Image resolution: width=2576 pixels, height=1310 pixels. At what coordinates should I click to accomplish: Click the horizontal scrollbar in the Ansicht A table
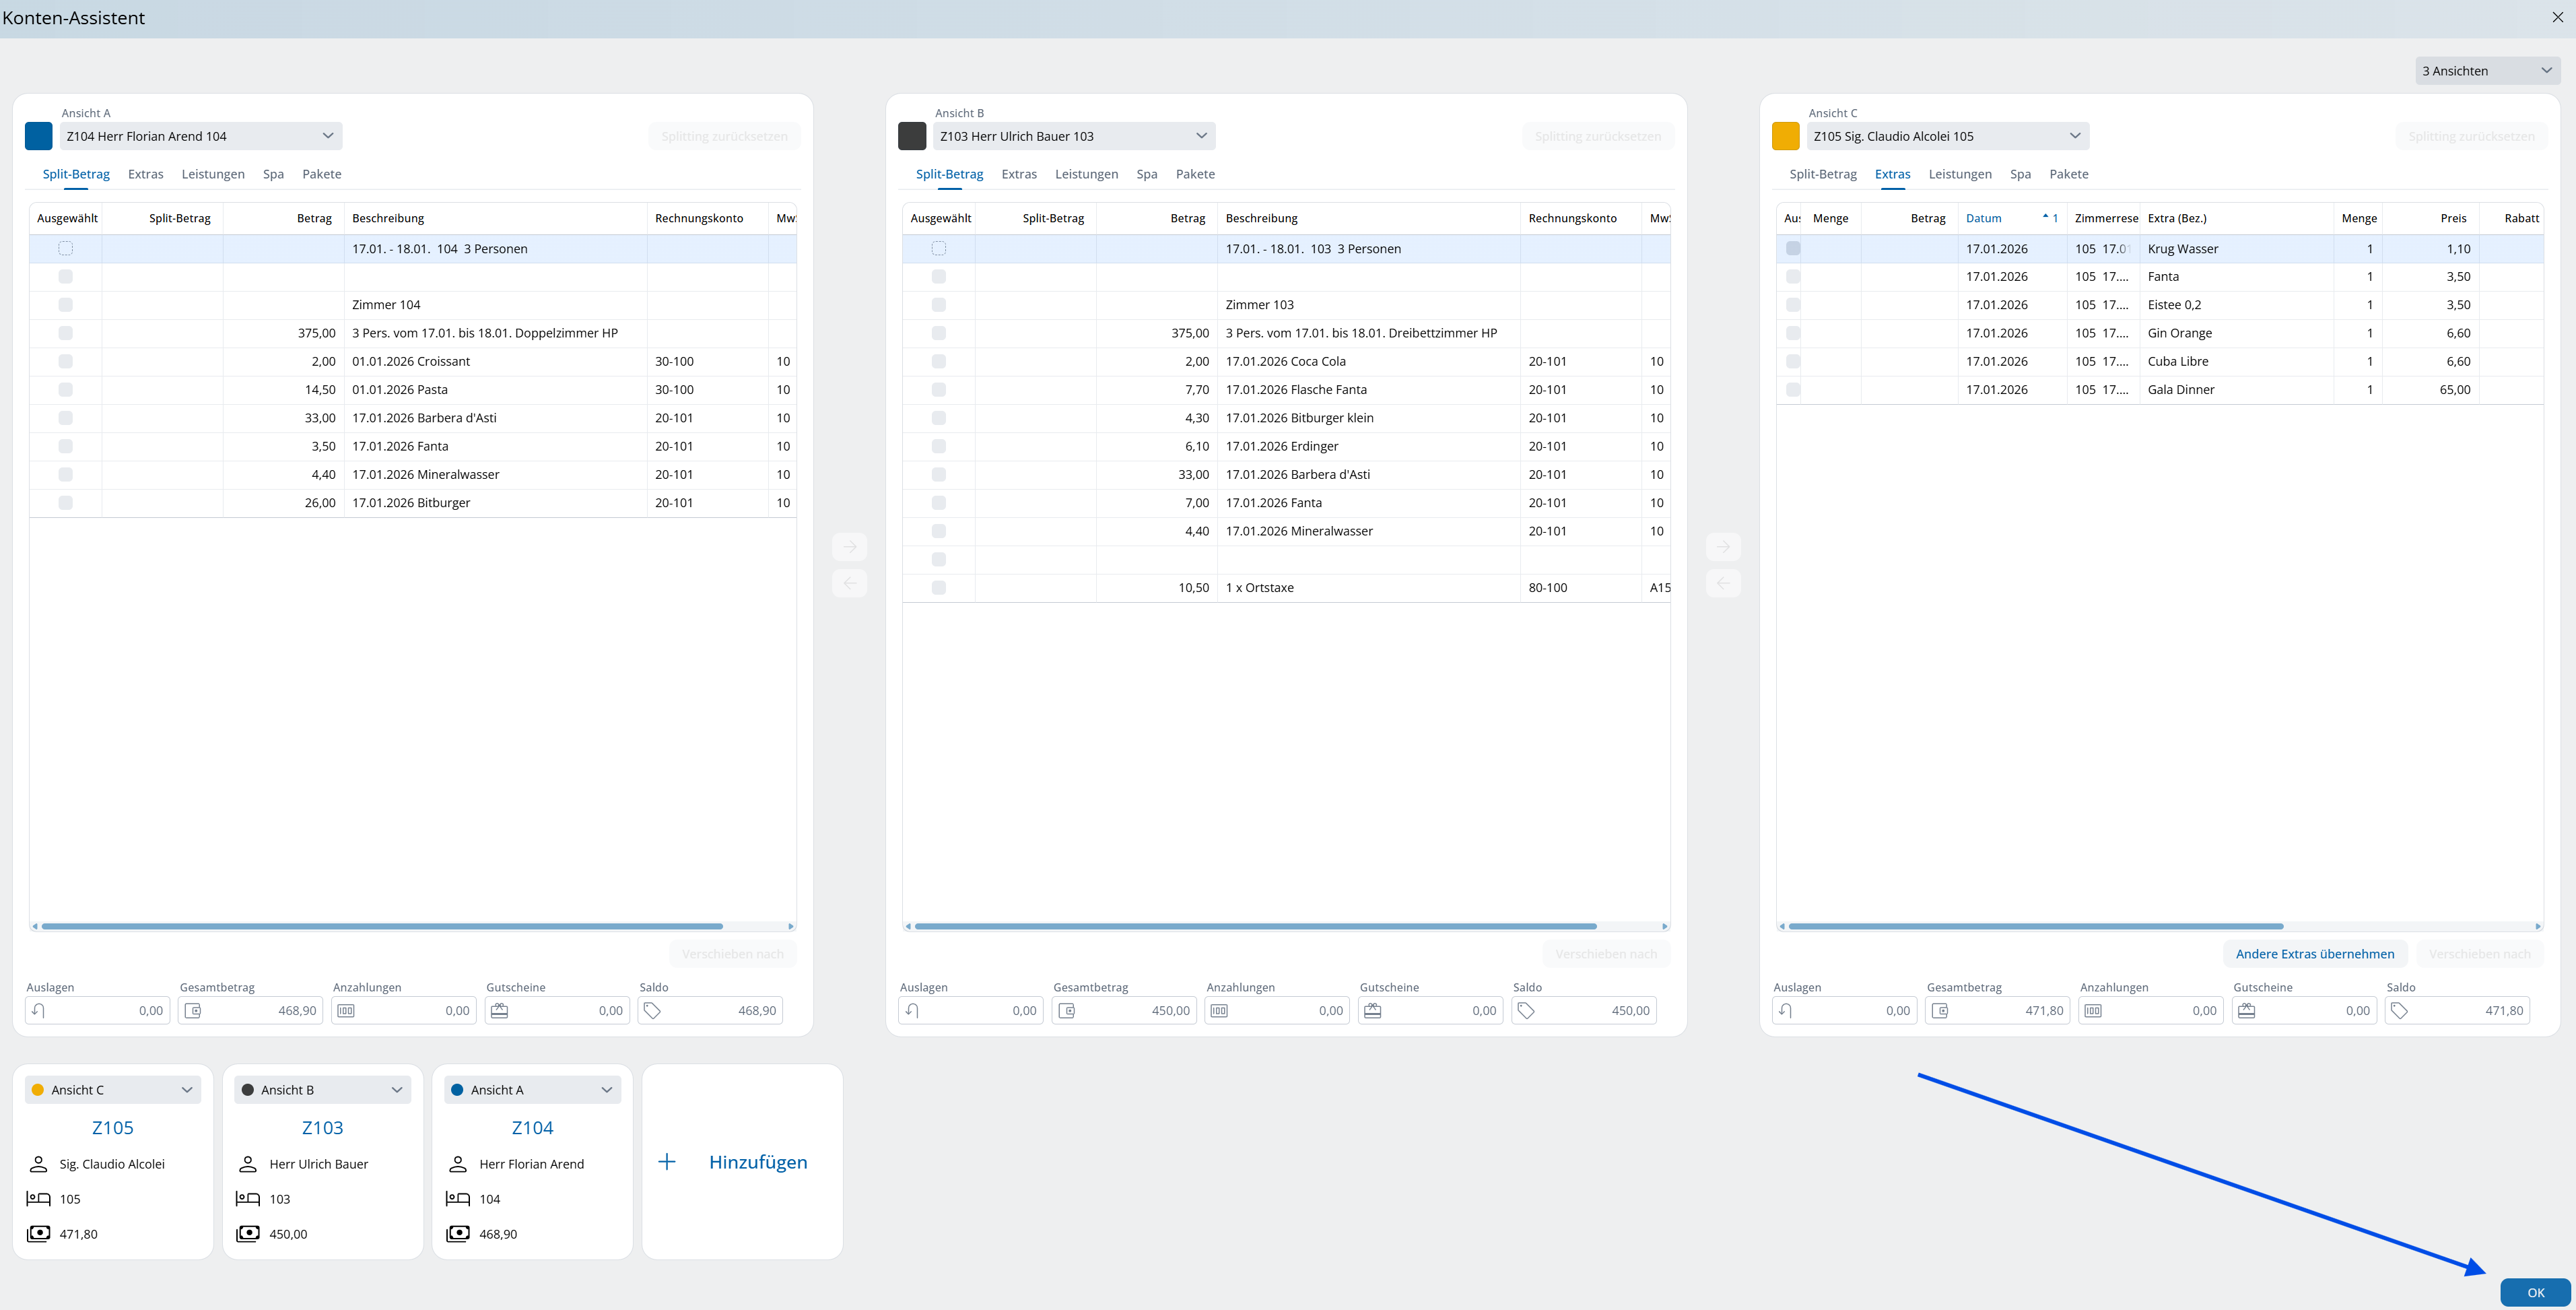380,926
